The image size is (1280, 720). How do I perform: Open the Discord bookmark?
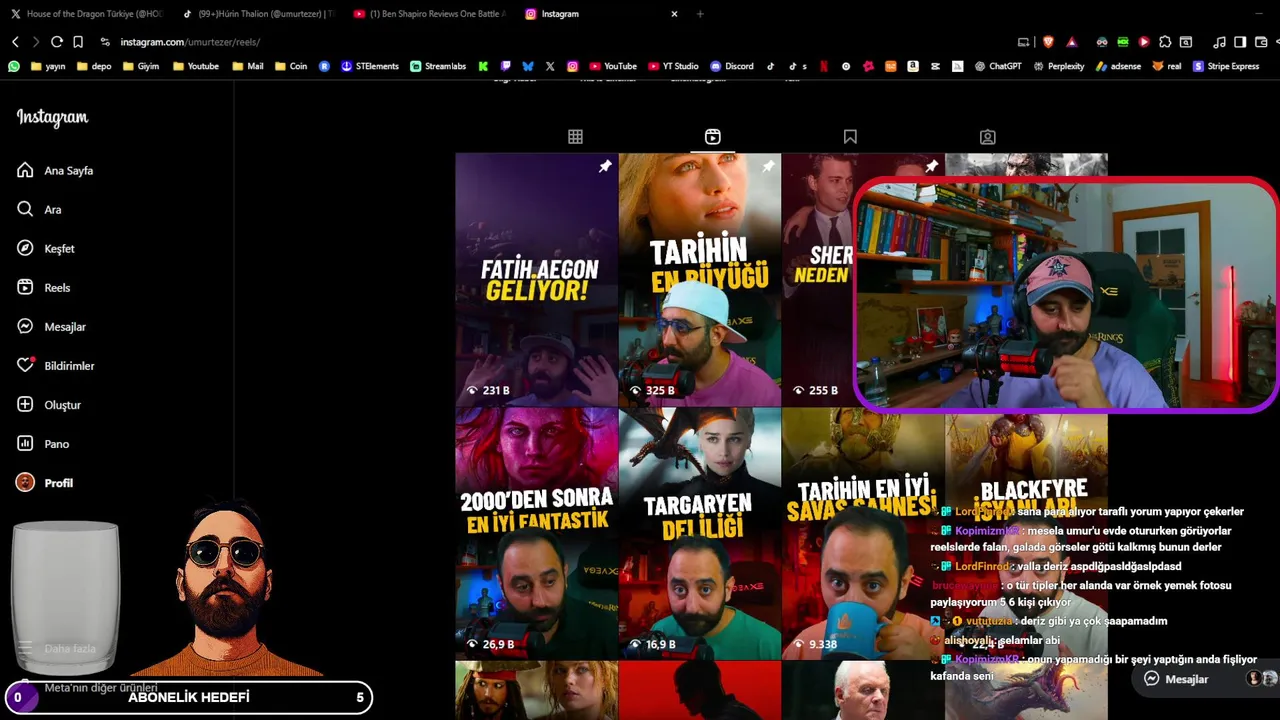[x=732, y=66]
